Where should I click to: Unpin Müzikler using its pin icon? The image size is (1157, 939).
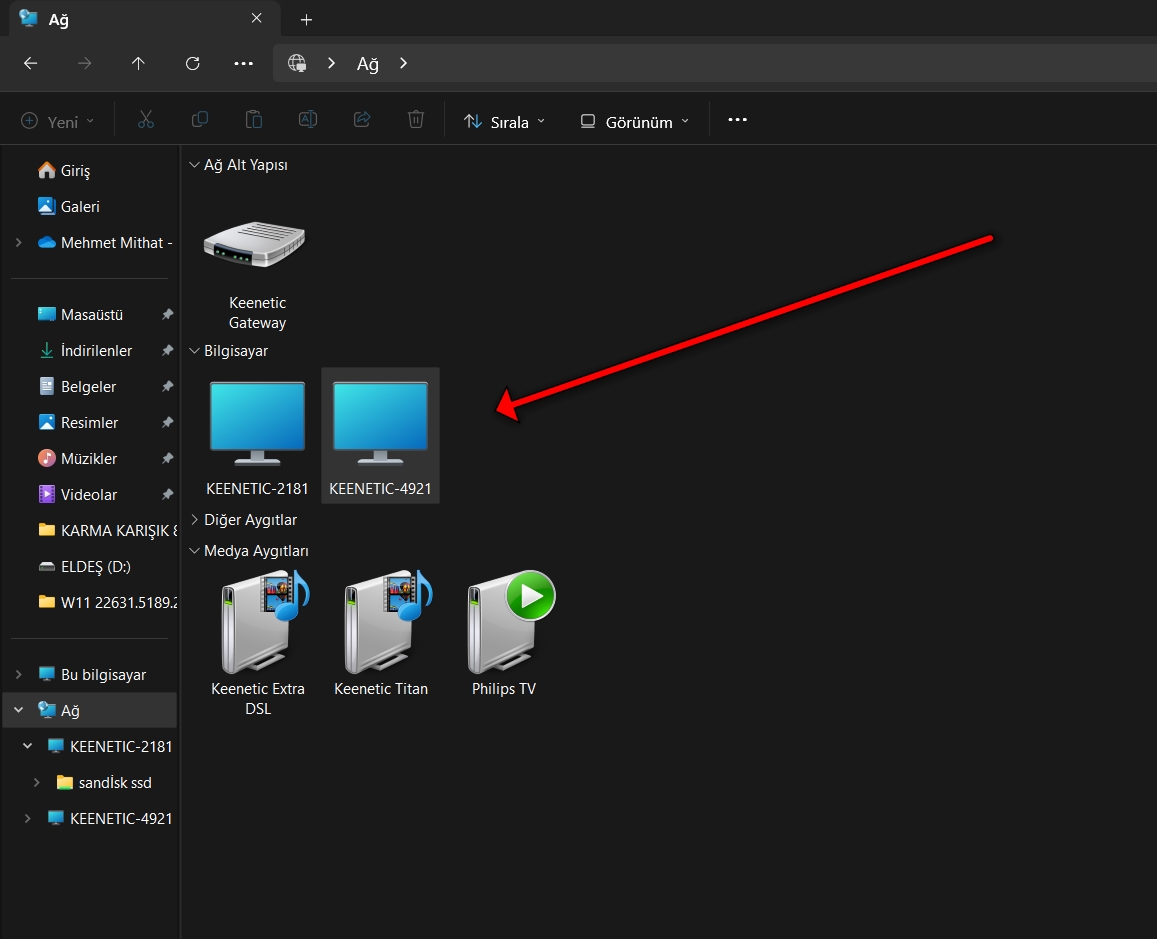tap(167, 459)
